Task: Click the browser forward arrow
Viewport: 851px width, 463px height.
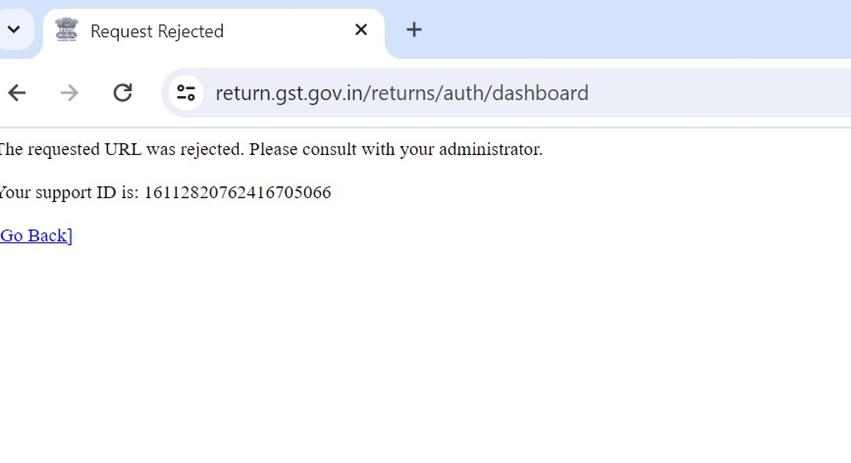Action: (x=69, y=93)
